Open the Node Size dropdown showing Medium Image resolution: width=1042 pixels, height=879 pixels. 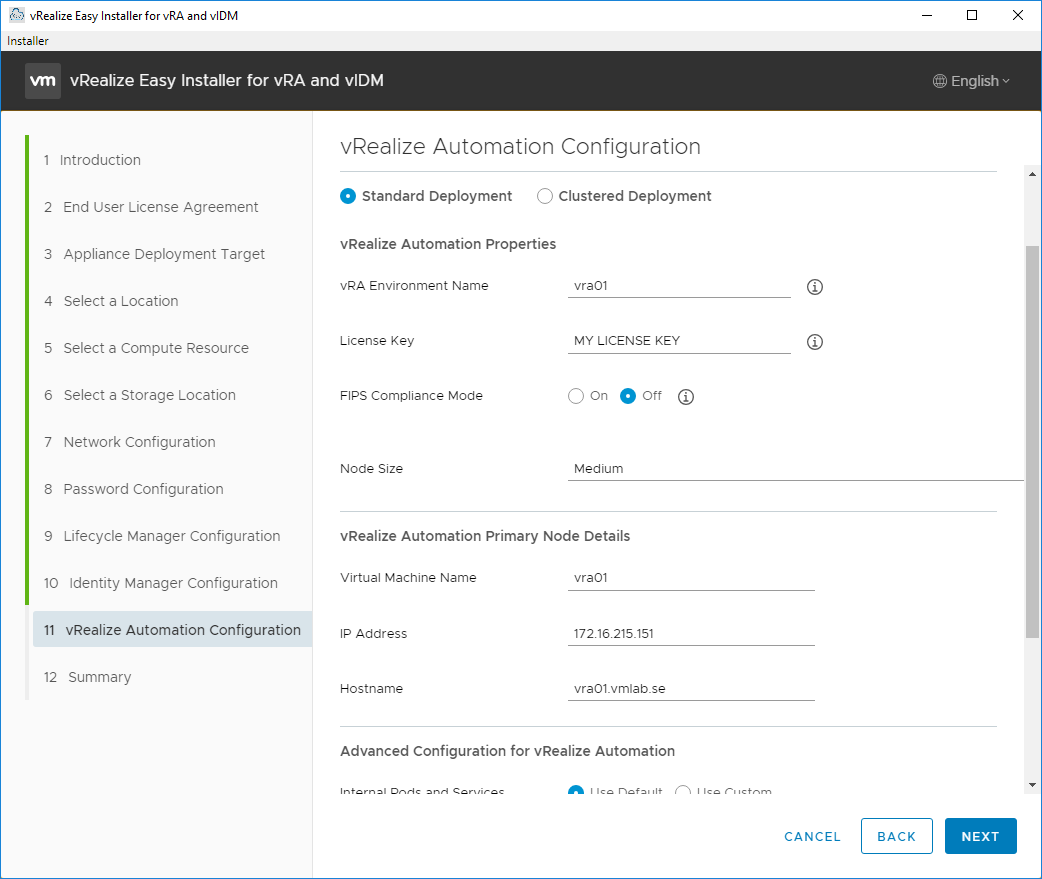click(x=795, y=468)
